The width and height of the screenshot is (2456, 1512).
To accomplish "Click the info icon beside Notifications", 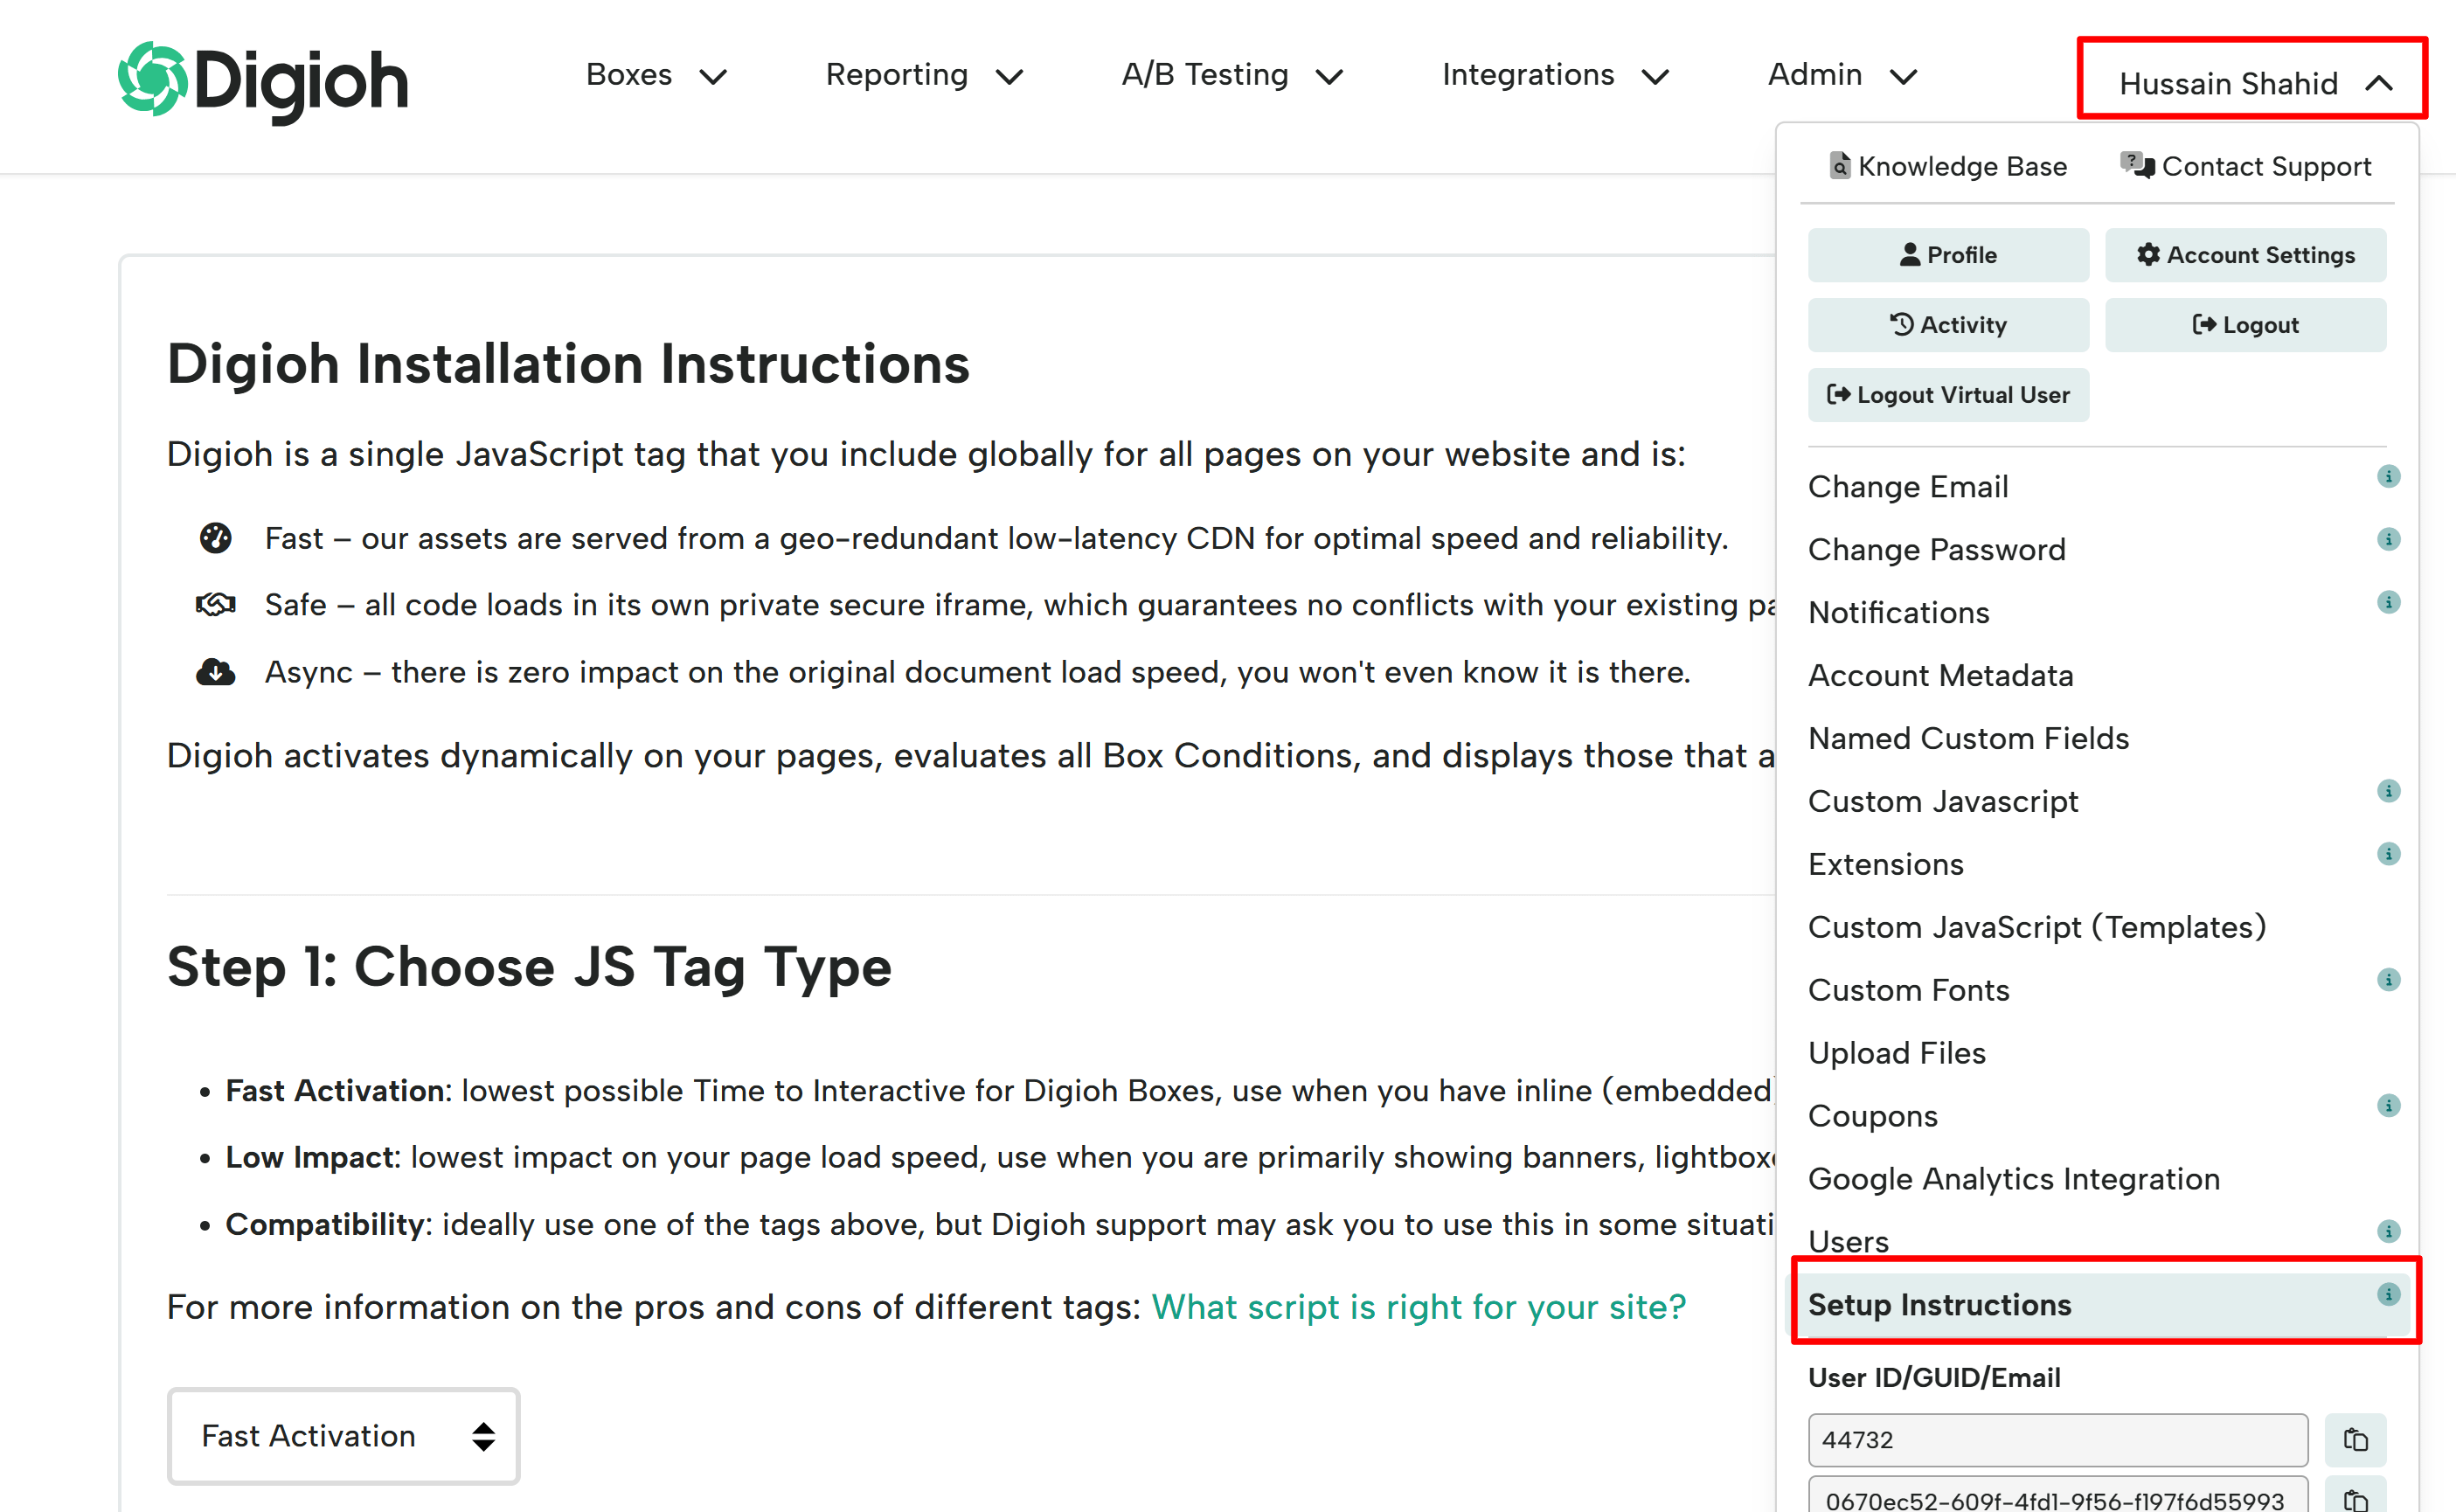I will [x=2388, y=602].
